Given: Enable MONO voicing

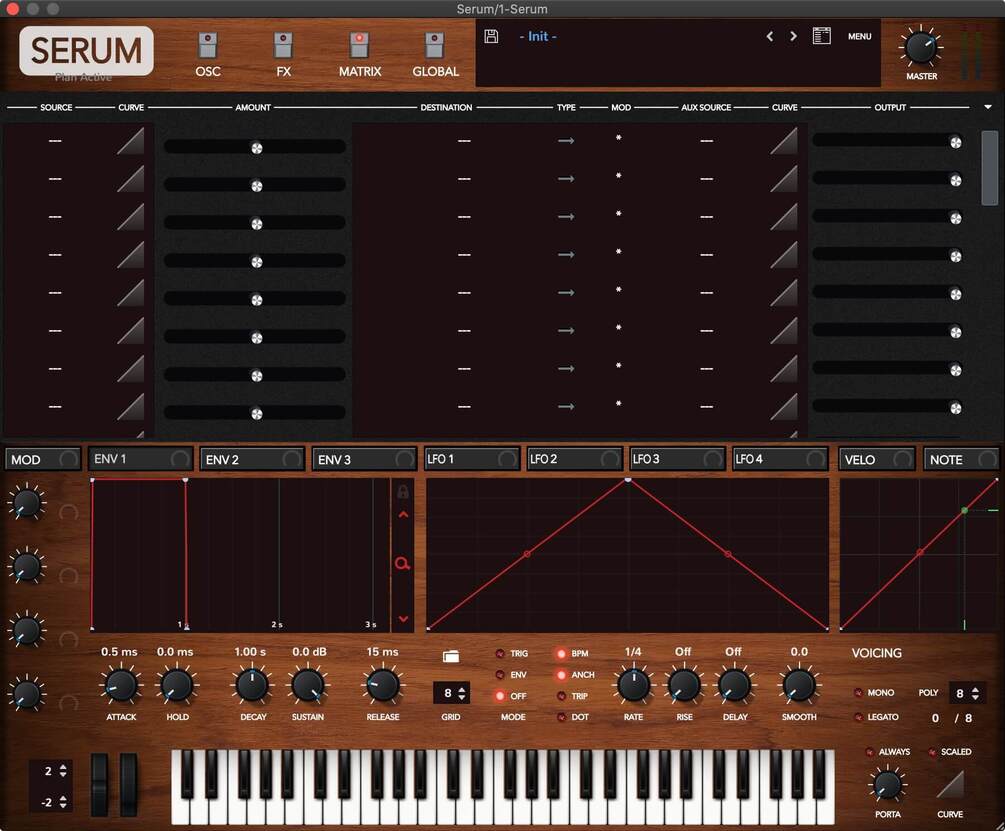Looking at the screenshot, I should (858, 693).
